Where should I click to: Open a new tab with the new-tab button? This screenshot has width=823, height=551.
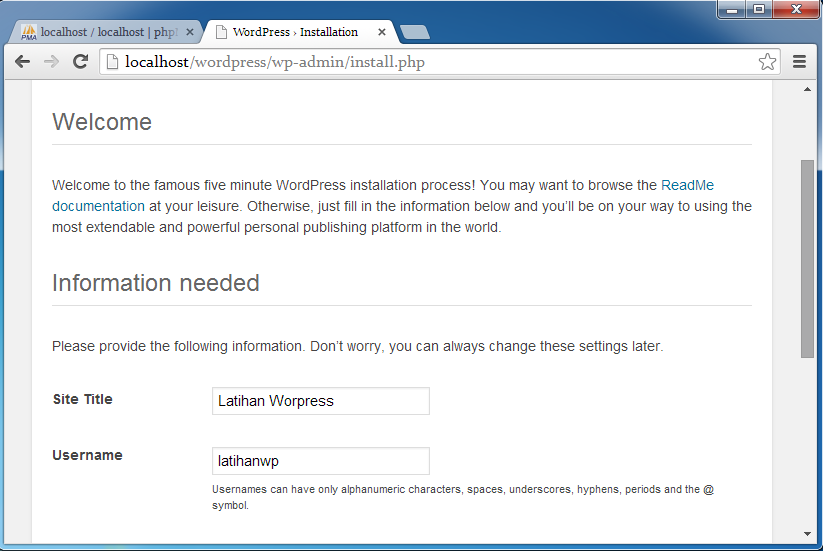[x=415, y=33]
